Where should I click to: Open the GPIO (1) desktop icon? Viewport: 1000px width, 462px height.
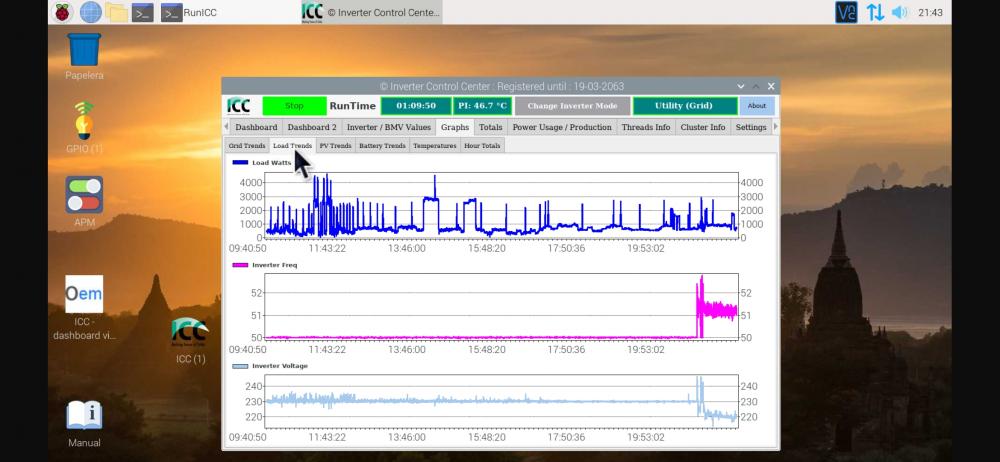(84, 128)
